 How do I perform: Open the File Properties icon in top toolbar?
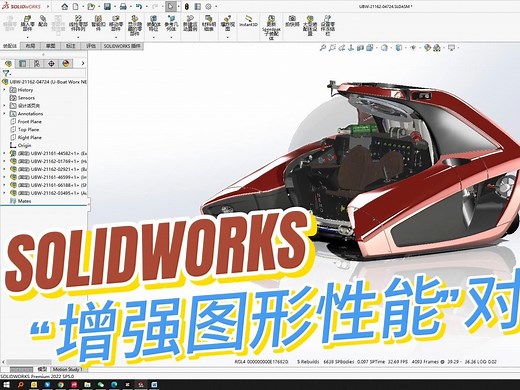tap(197, 6)
